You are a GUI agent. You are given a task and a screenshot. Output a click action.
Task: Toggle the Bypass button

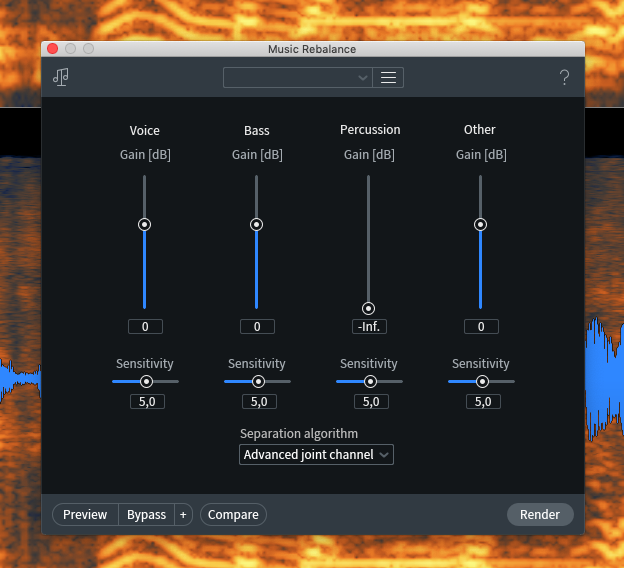pyautogui.click(x=146, y=514)
